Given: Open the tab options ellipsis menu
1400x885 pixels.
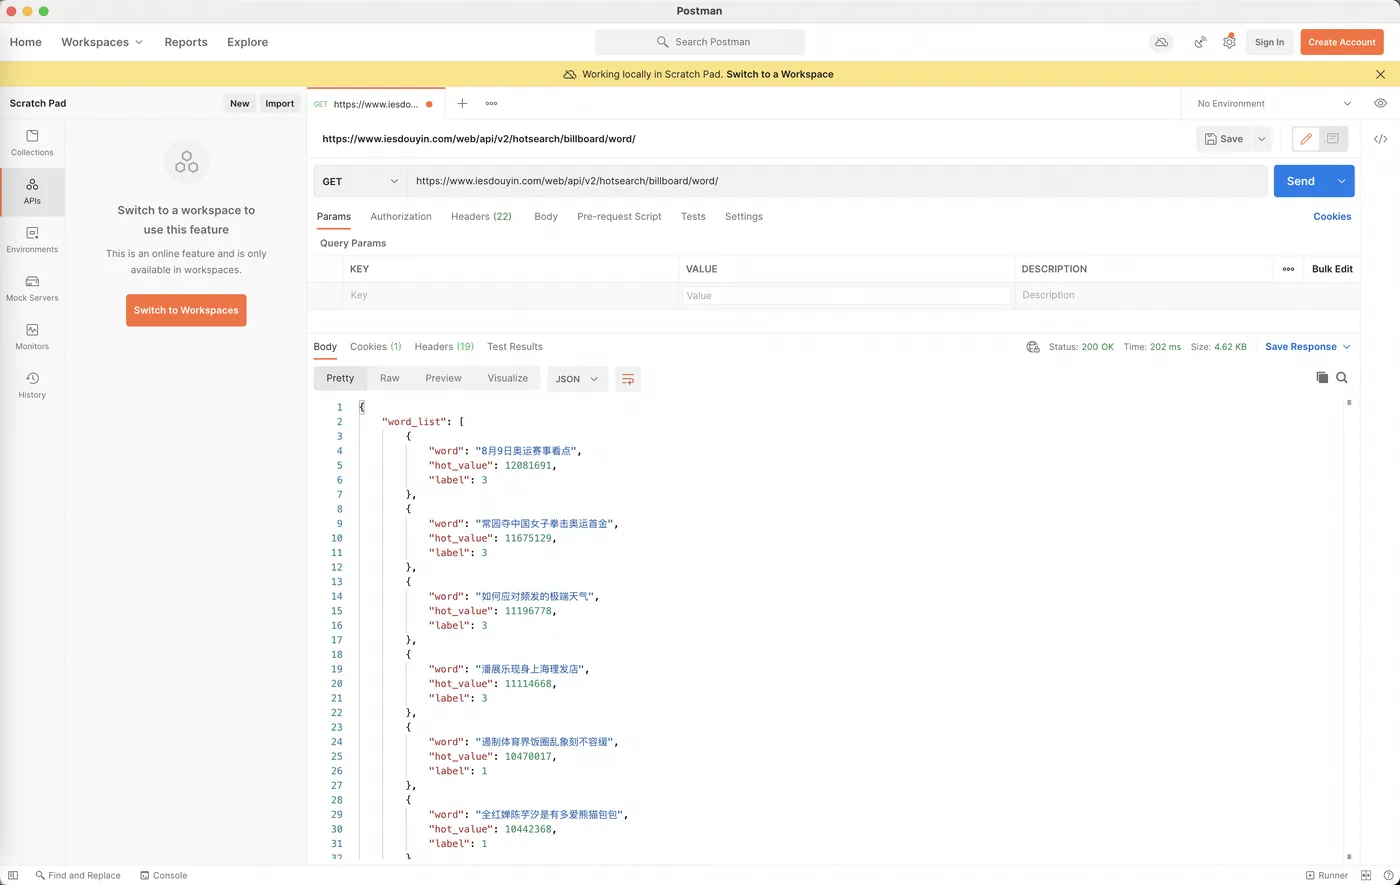Looking at the screenshot, I should pyautogui.click(x=491, y=103).
